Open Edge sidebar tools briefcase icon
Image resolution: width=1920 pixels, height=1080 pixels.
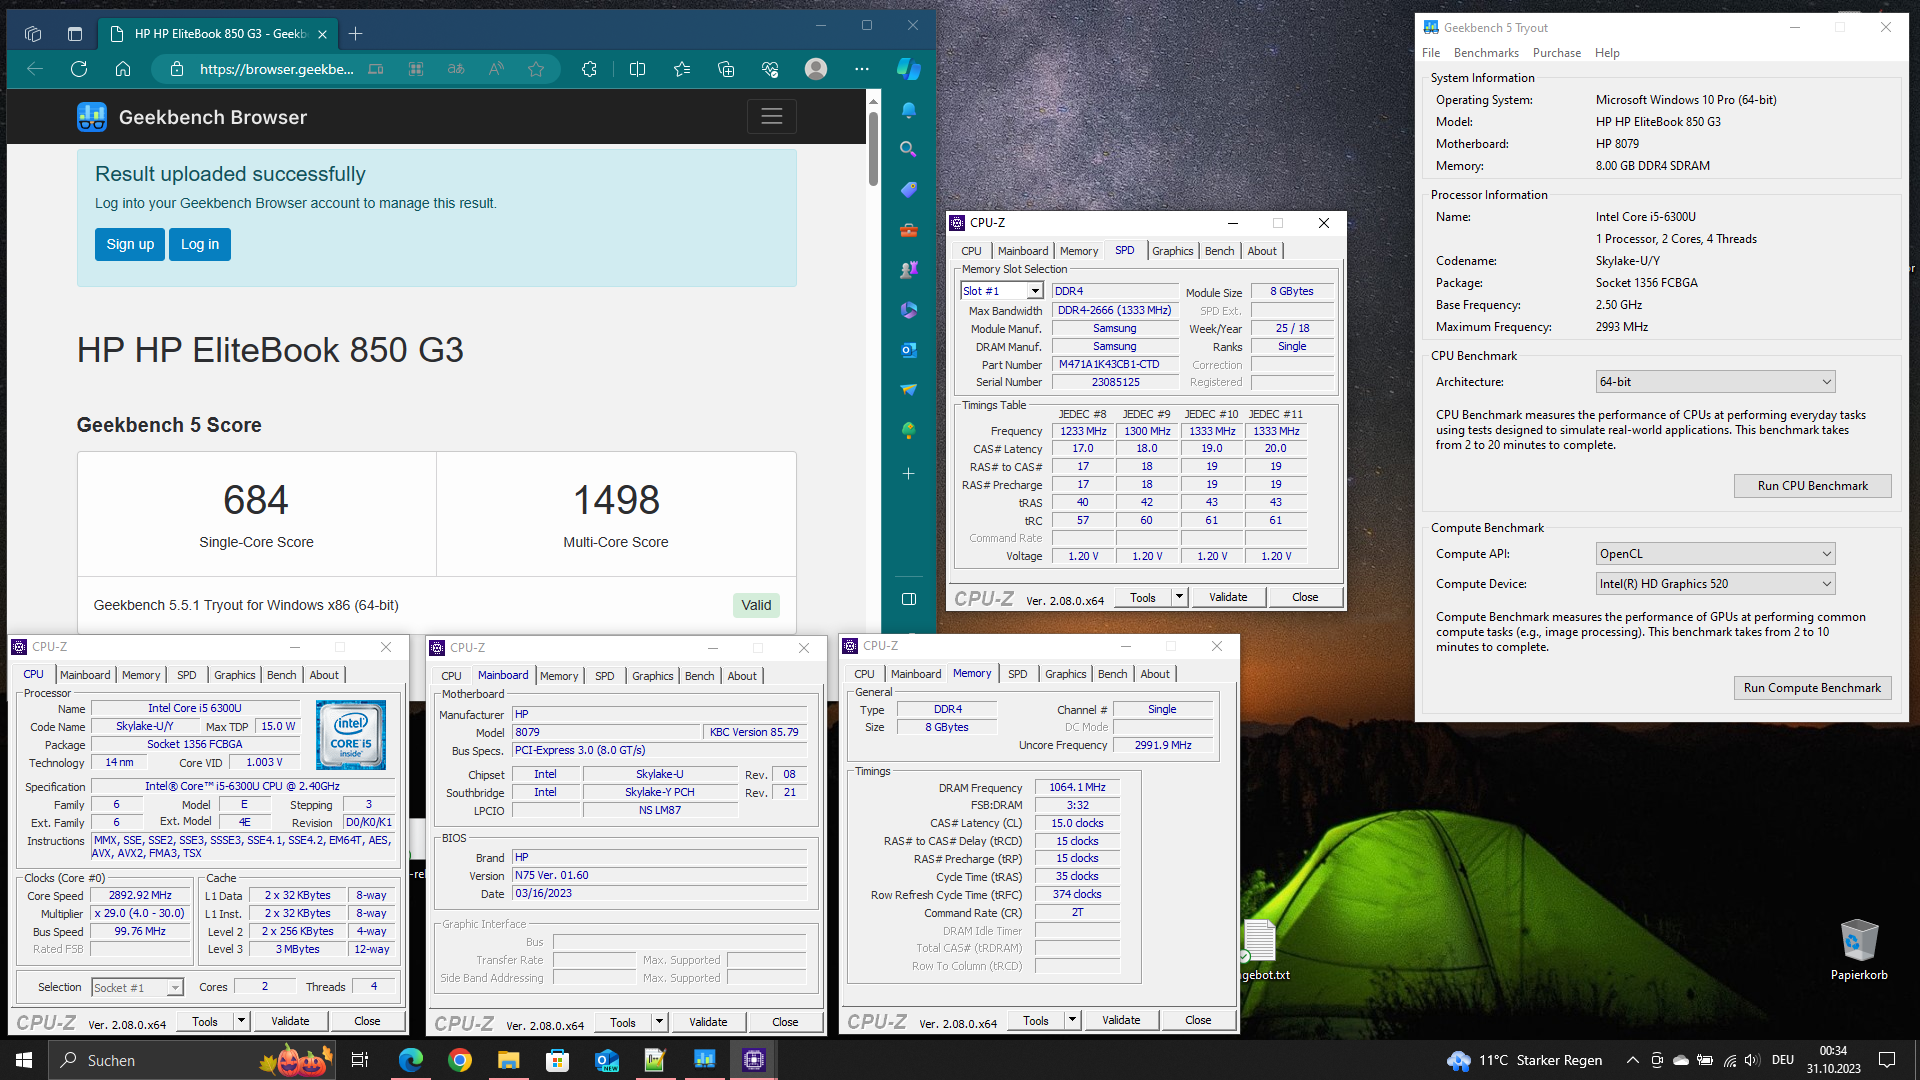[908, 230]
